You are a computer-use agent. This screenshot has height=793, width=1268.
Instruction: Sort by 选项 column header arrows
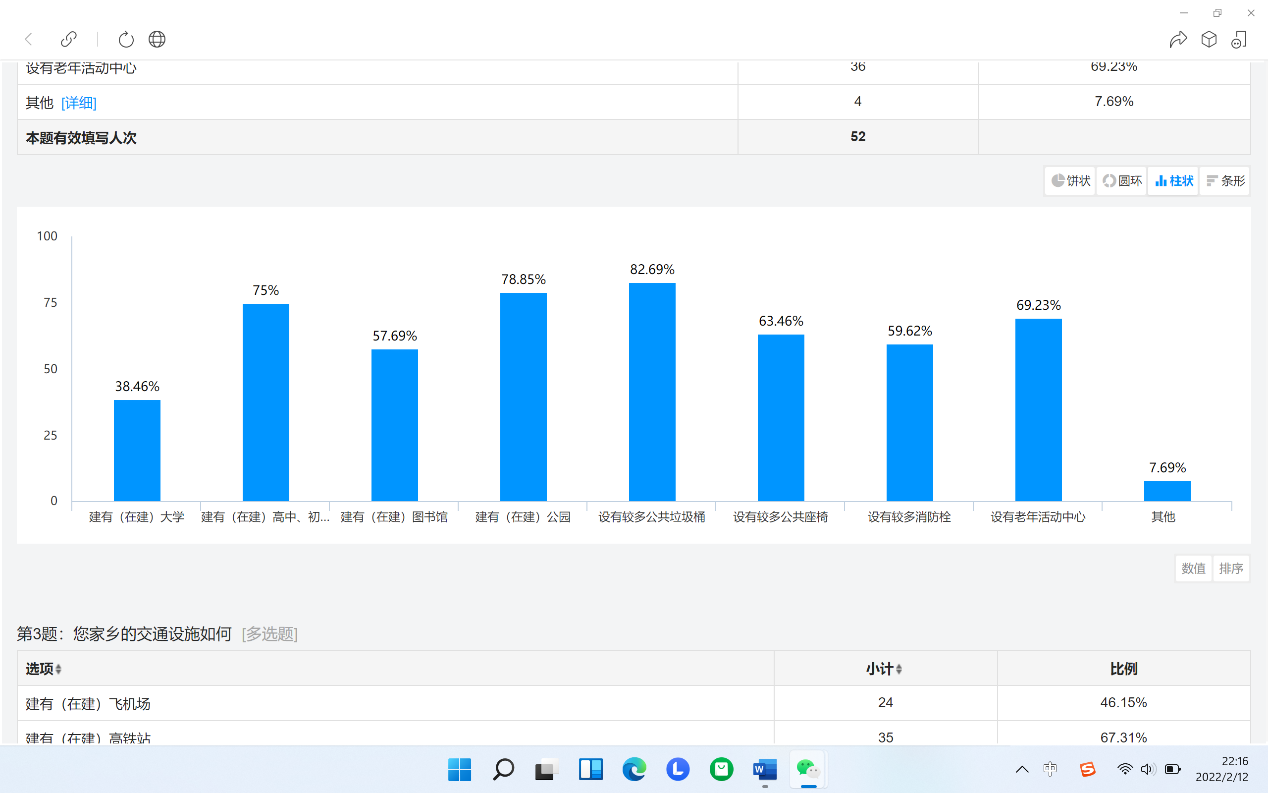[x=58, y=669]
